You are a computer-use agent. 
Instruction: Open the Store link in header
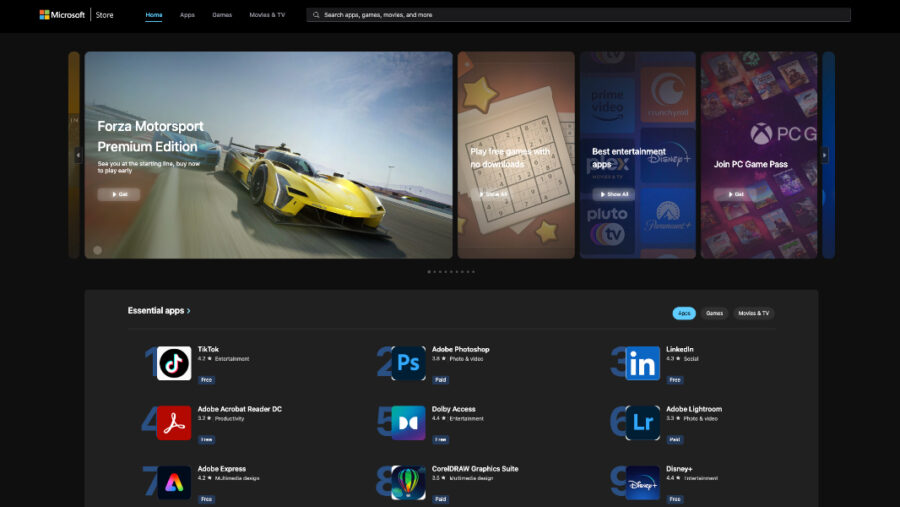pyautogui.click(x=104, y=15)
